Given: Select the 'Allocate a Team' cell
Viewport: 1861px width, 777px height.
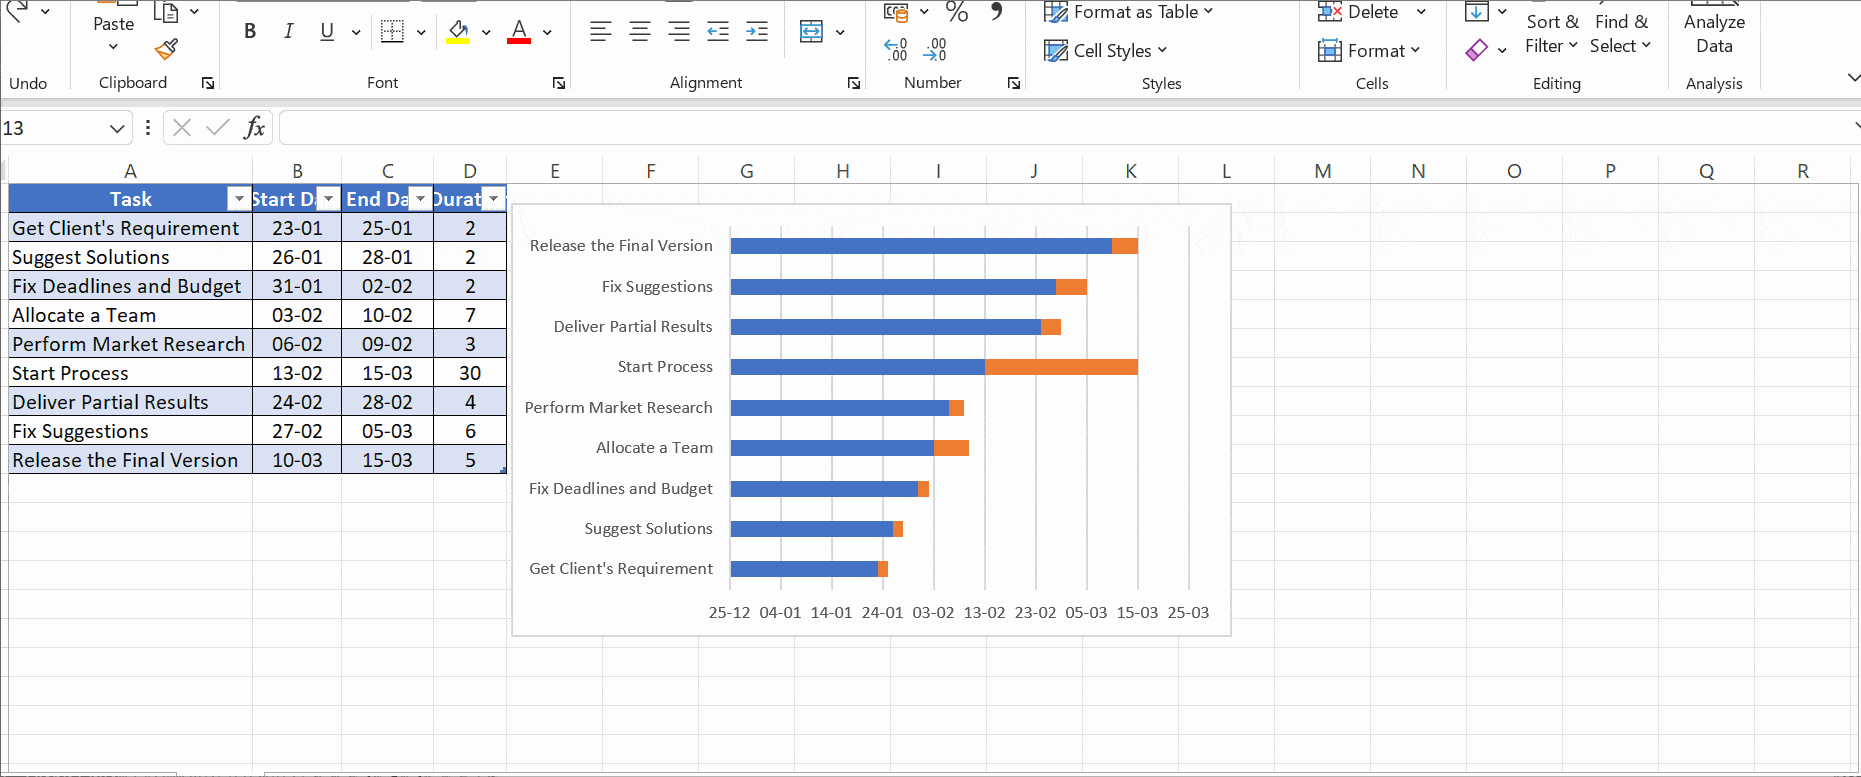Looking at the screenshot, I should [130, 315].
